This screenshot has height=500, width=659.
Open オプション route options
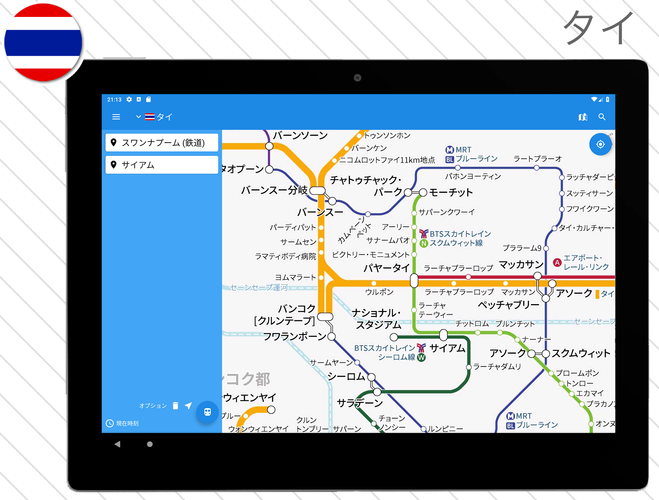coord(153,405)
